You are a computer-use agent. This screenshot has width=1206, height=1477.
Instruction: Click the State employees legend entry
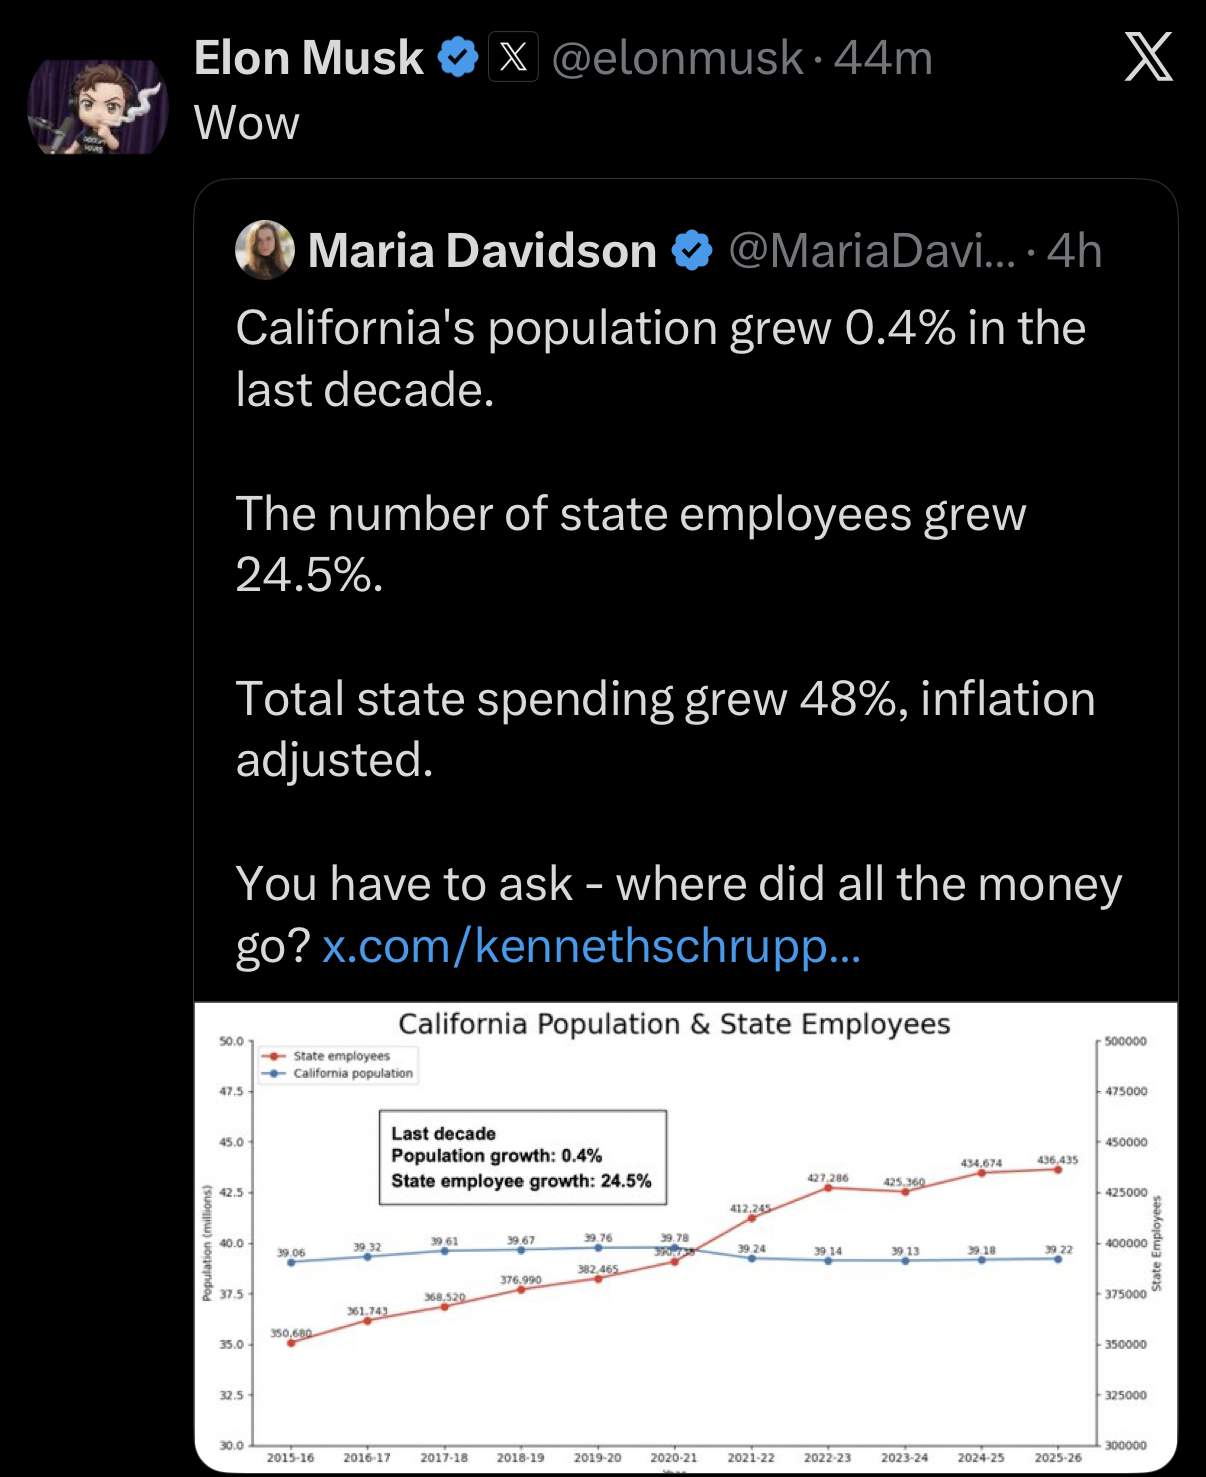coord(340,1056)
